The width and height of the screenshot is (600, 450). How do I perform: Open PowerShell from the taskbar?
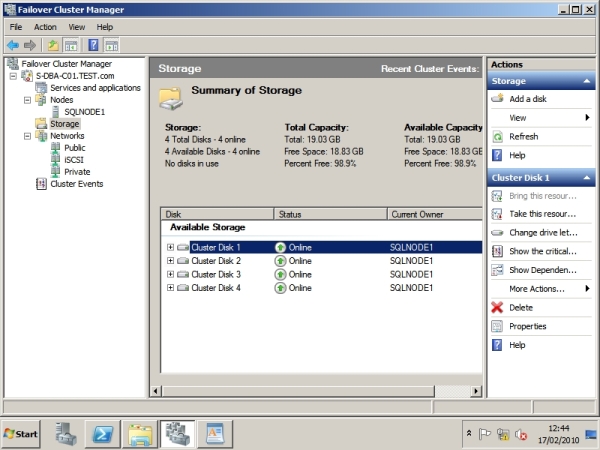[101, 433]
